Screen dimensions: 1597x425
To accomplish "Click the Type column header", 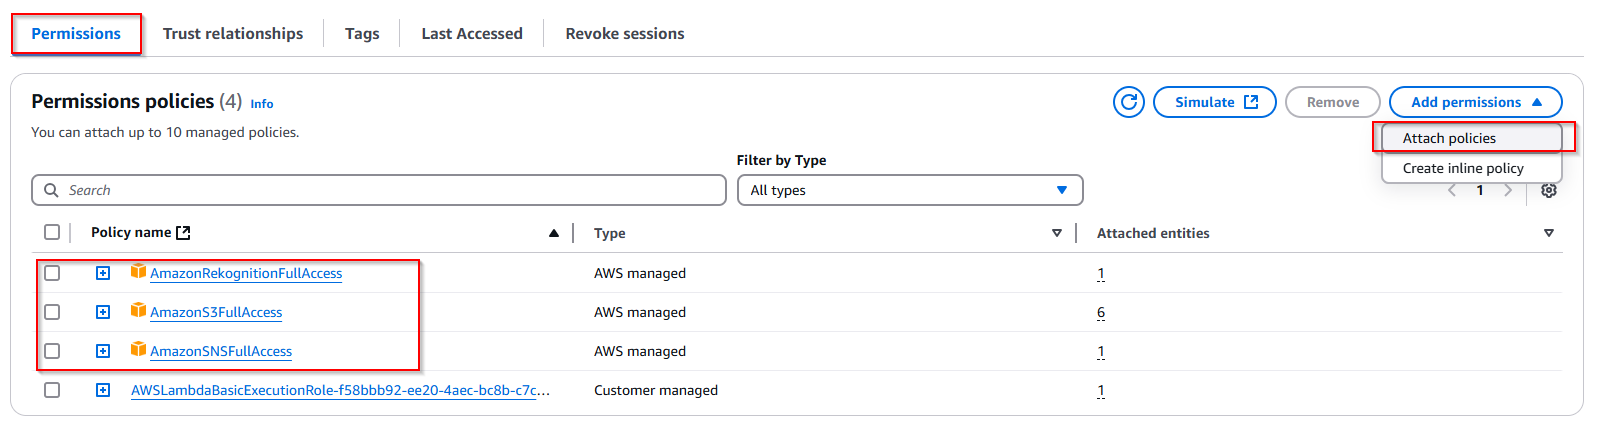I will pyautogui.click(x=610, y=233).
